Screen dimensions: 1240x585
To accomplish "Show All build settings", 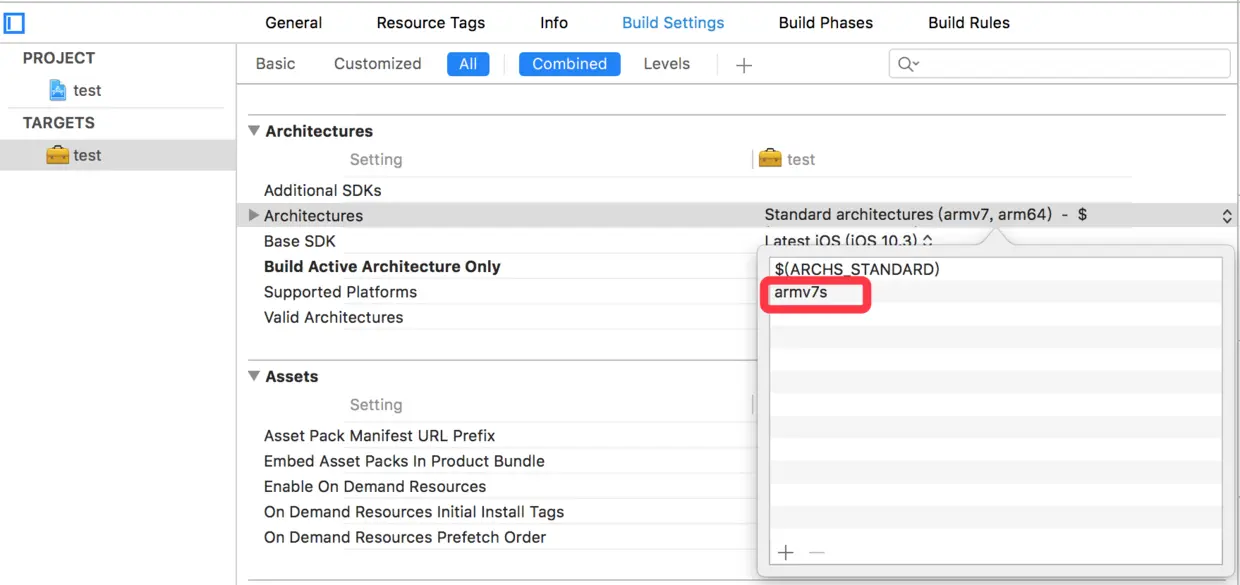I will [468, 64].
